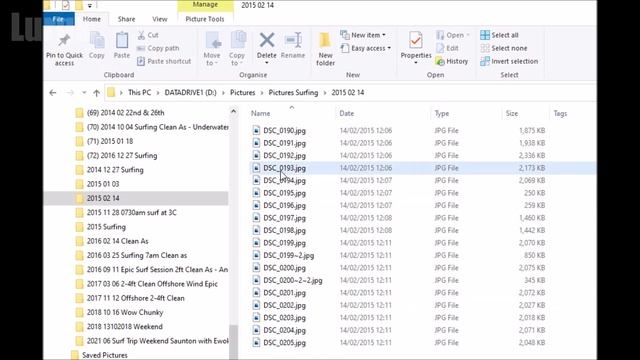Expand the chevron after Pictures Surfing breadcrumb

pos(325,93)
